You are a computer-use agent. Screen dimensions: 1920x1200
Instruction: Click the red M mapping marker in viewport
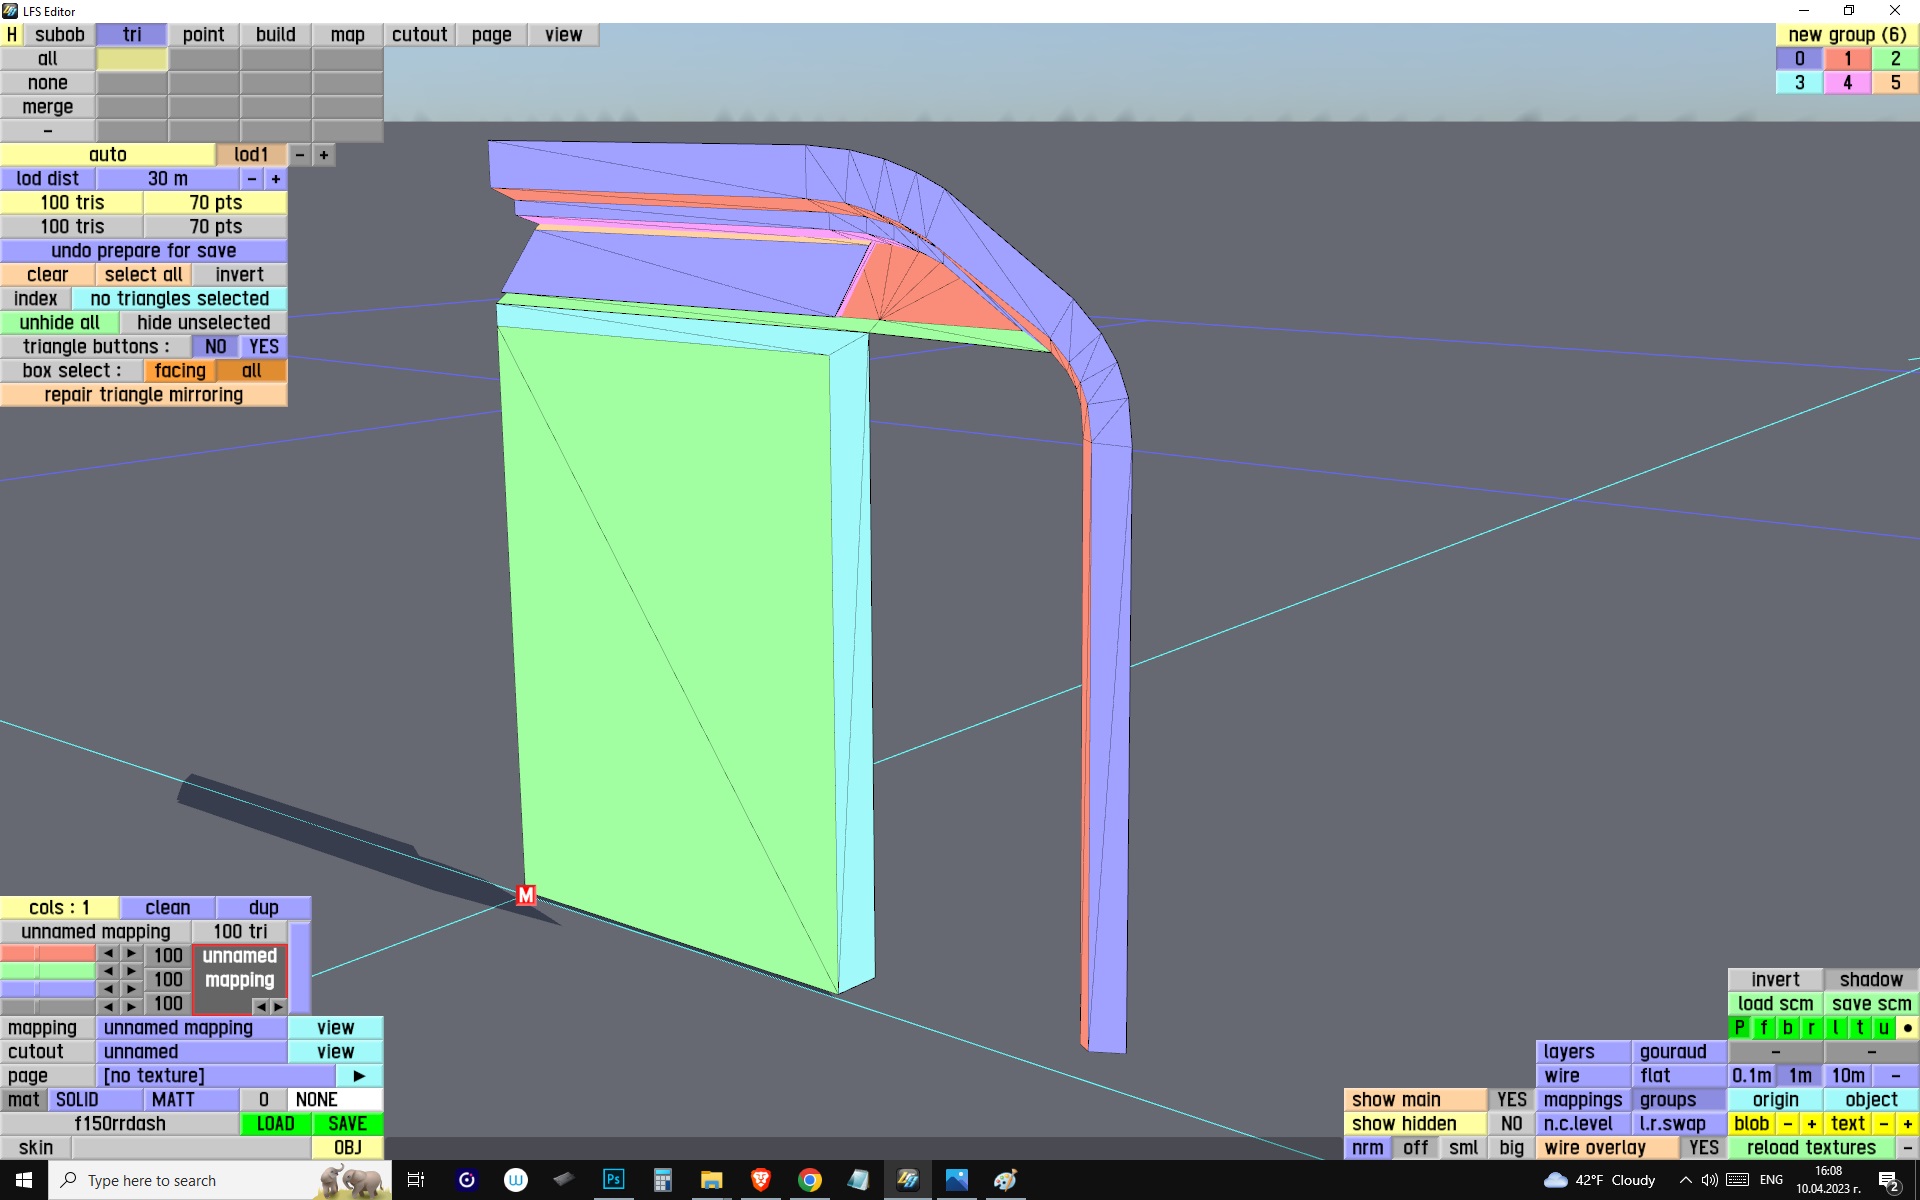526,895
